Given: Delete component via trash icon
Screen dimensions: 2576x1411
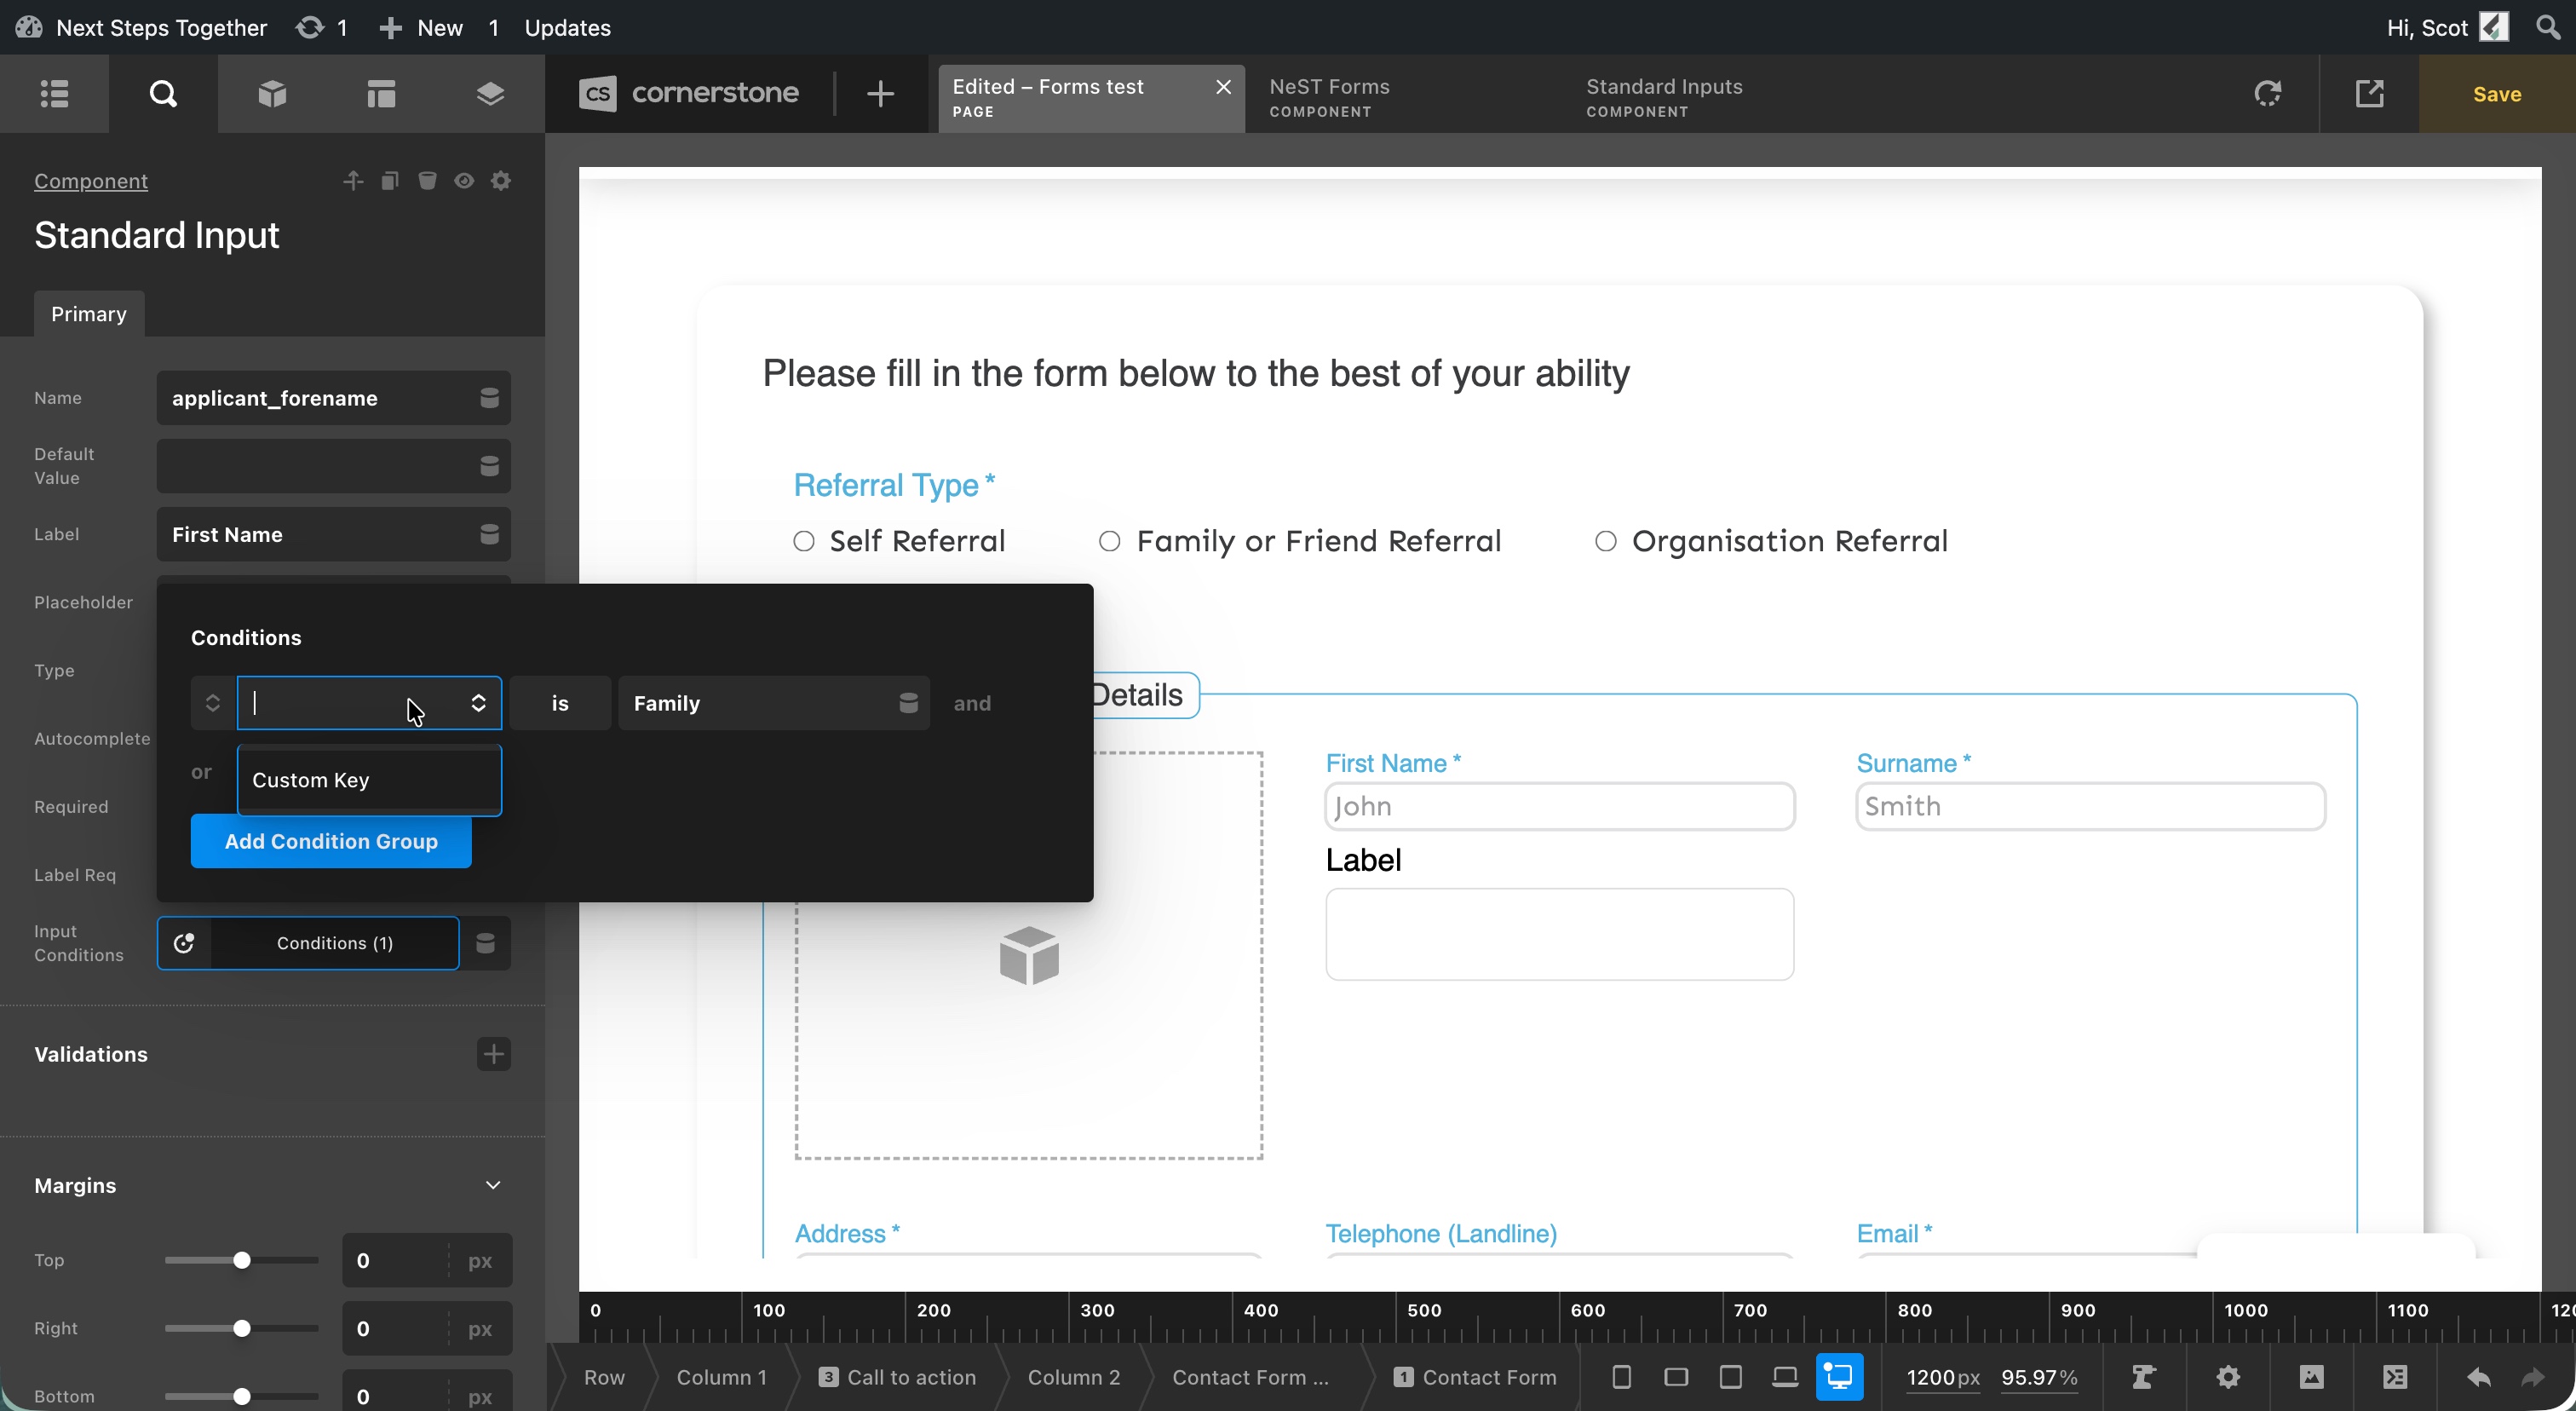Looking at the screenshot, I should (427, 181).
